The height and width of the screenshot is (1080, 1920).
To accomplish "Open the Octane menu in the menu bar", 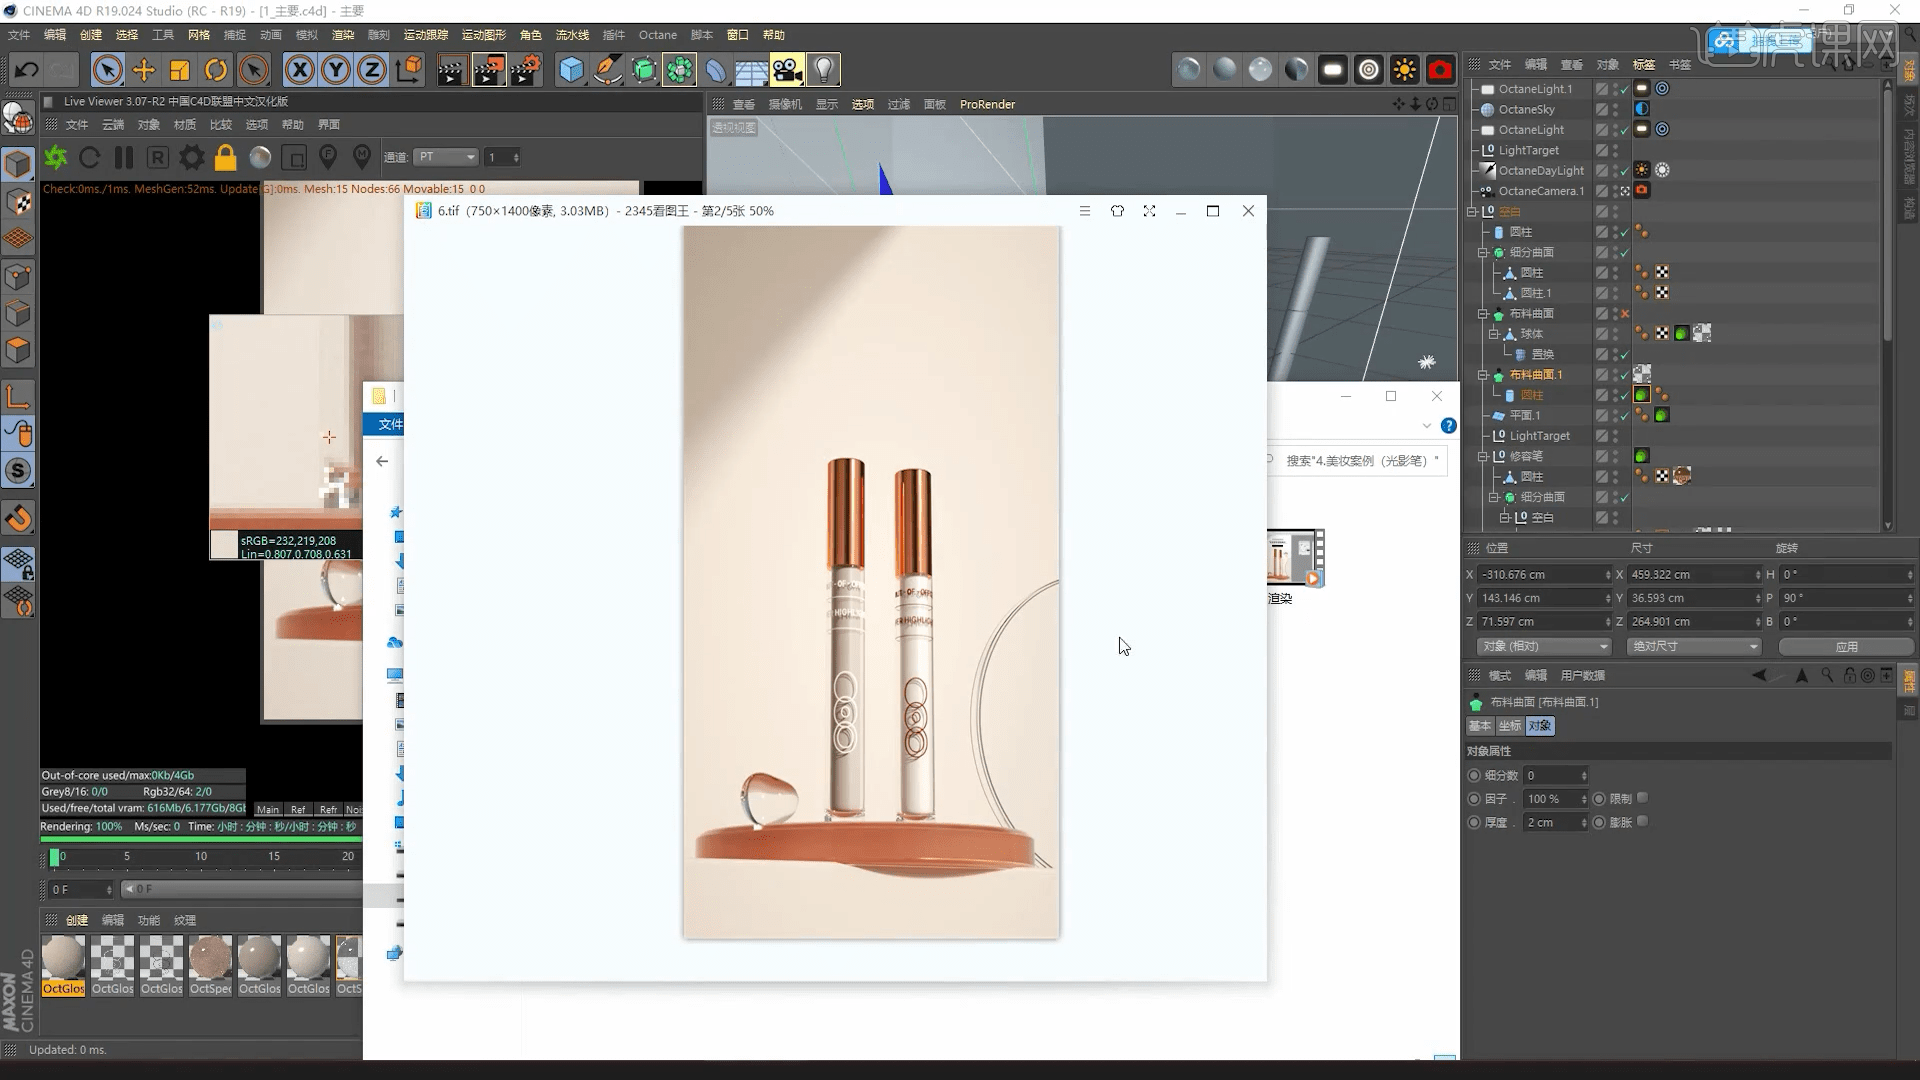I will click(658, 34).
